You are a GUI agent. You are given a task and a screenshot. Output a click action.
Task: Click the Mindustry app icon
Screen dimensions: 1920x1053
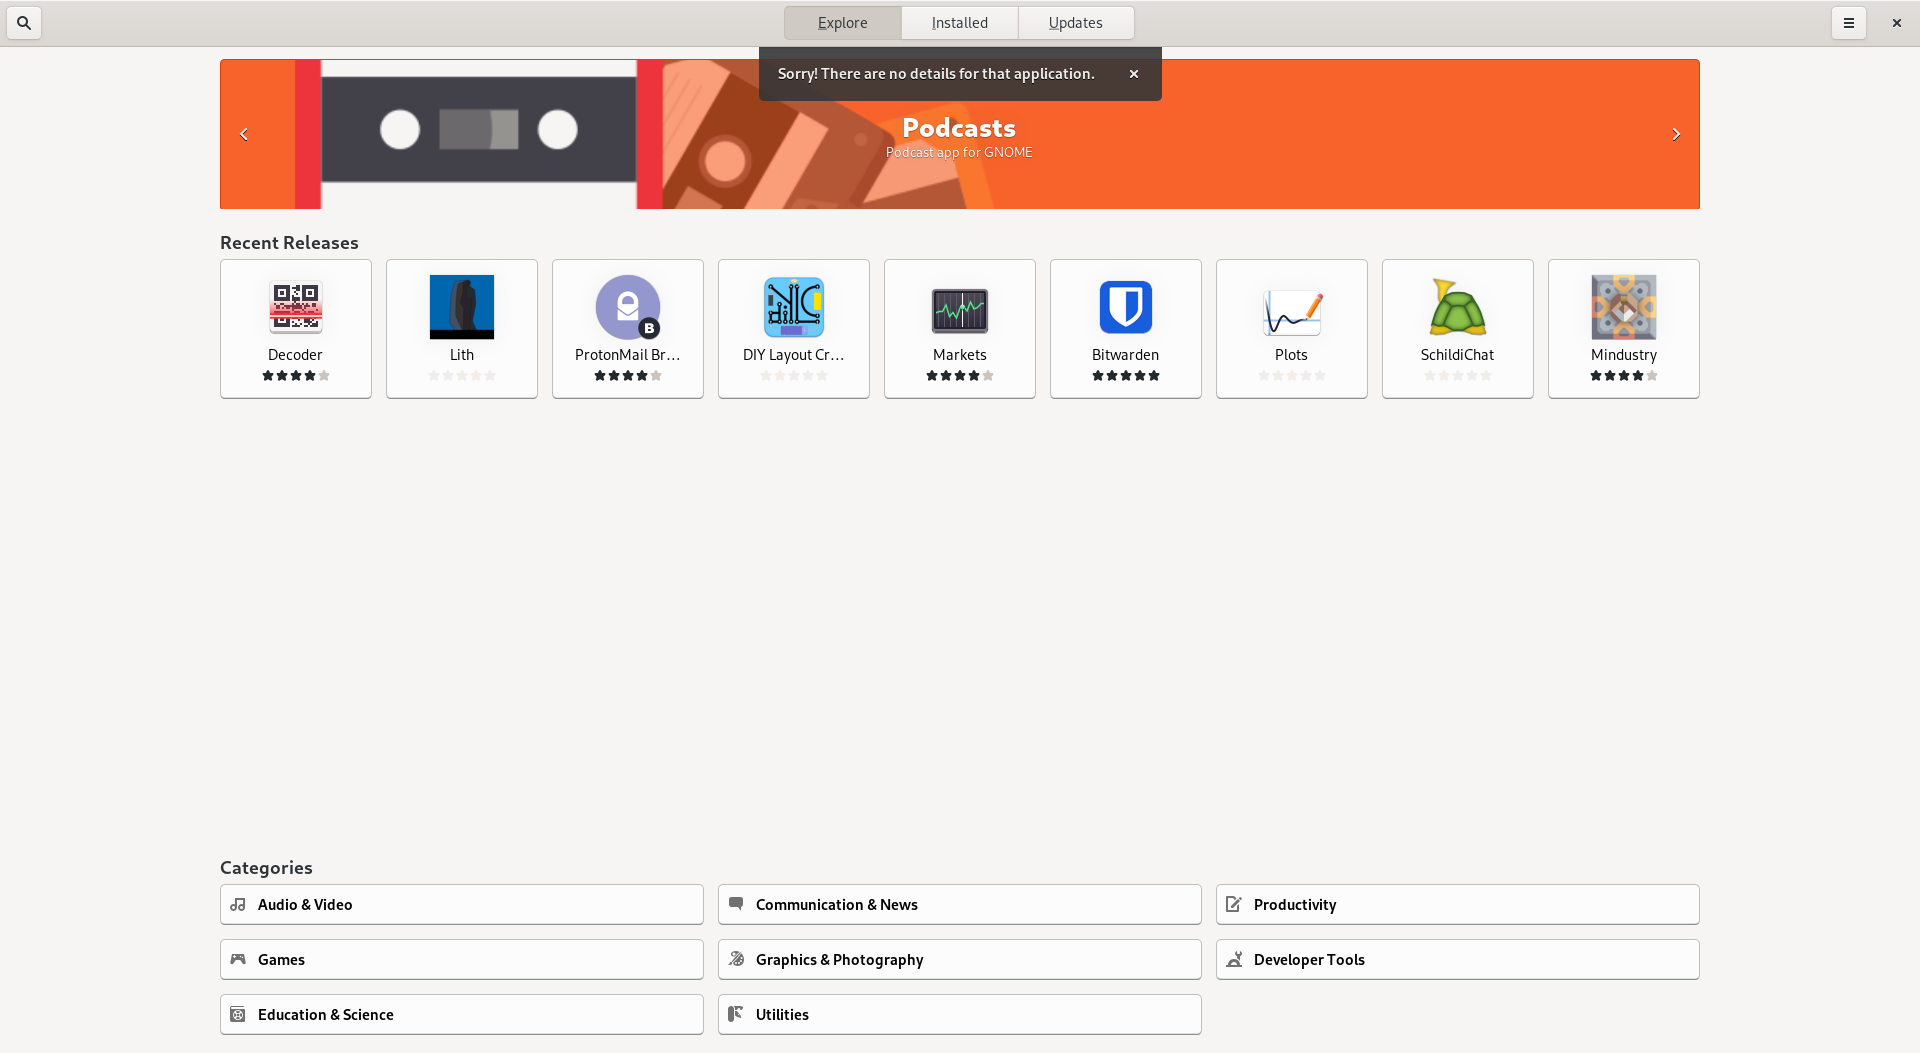pyautogui.click(x=1624, y=307)
